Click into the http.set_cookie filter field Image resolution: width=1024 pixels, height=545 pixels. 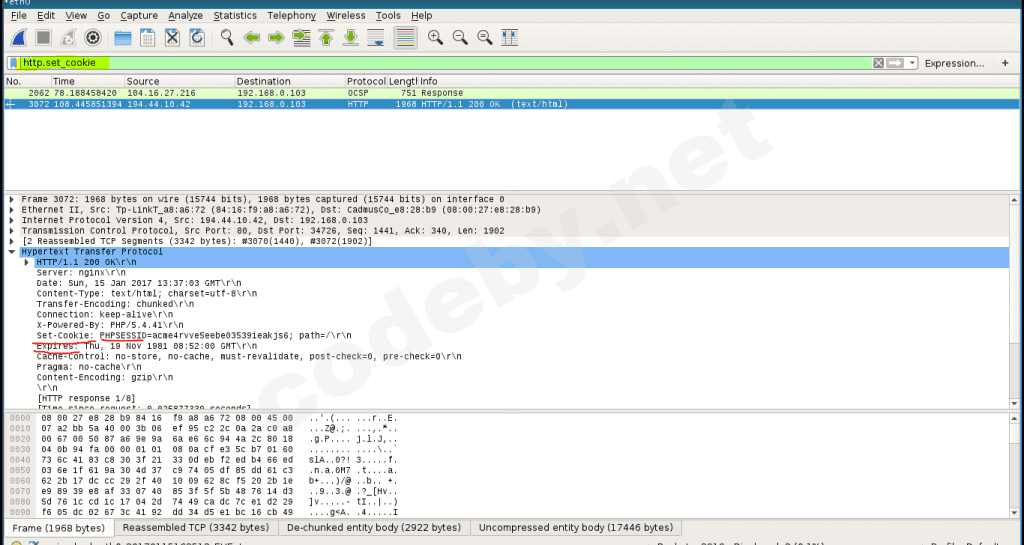(446, 63)
